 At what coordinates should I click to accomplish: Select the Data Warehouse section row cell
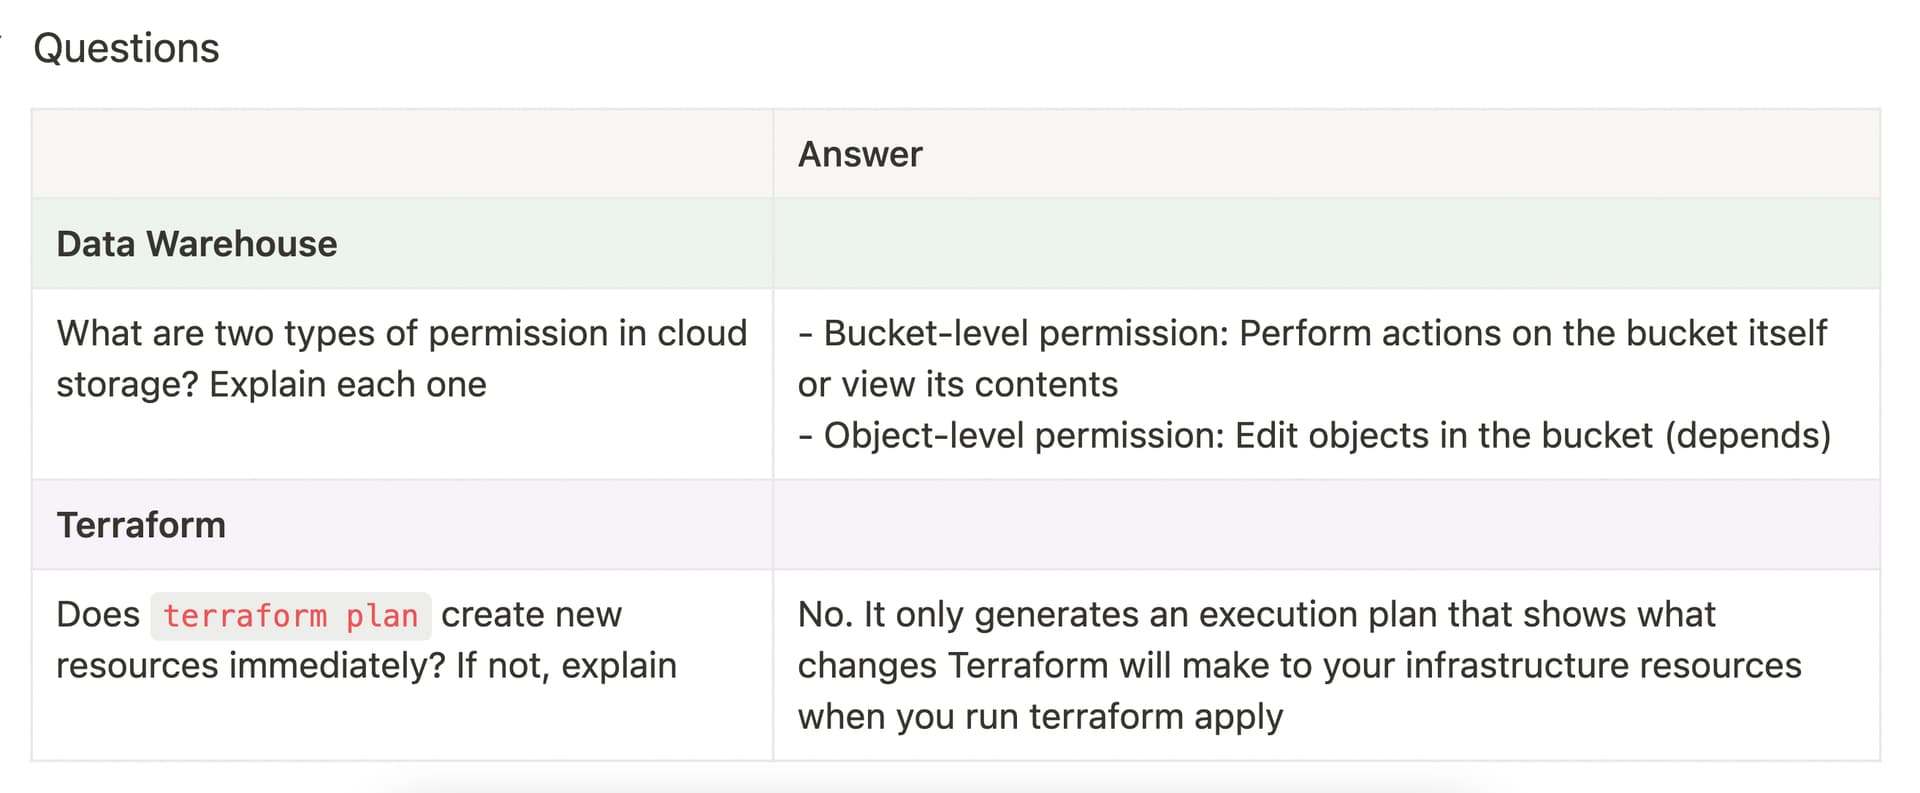click(x=197, y=244)
